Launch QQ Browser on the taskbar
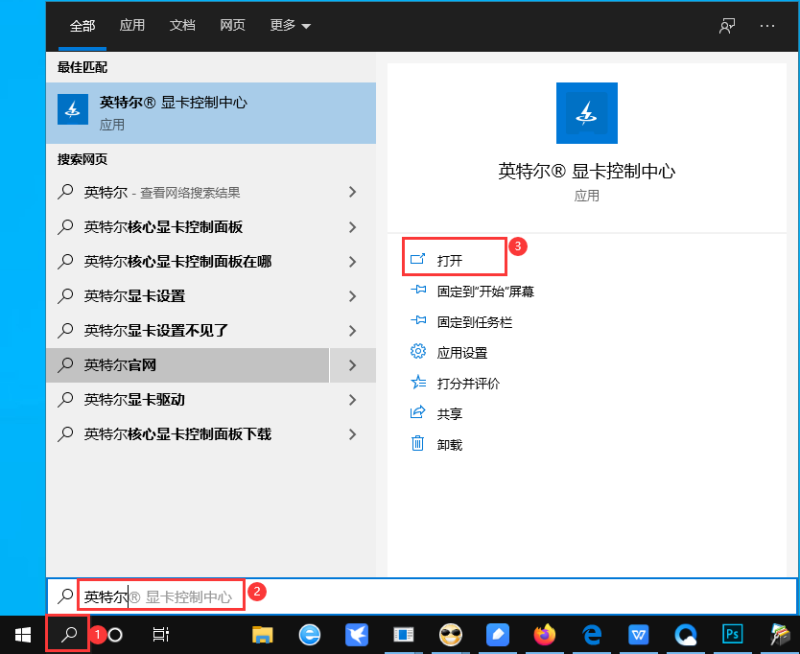The width and height of the screenshot is (800, 654). click(x=686, y=634)
